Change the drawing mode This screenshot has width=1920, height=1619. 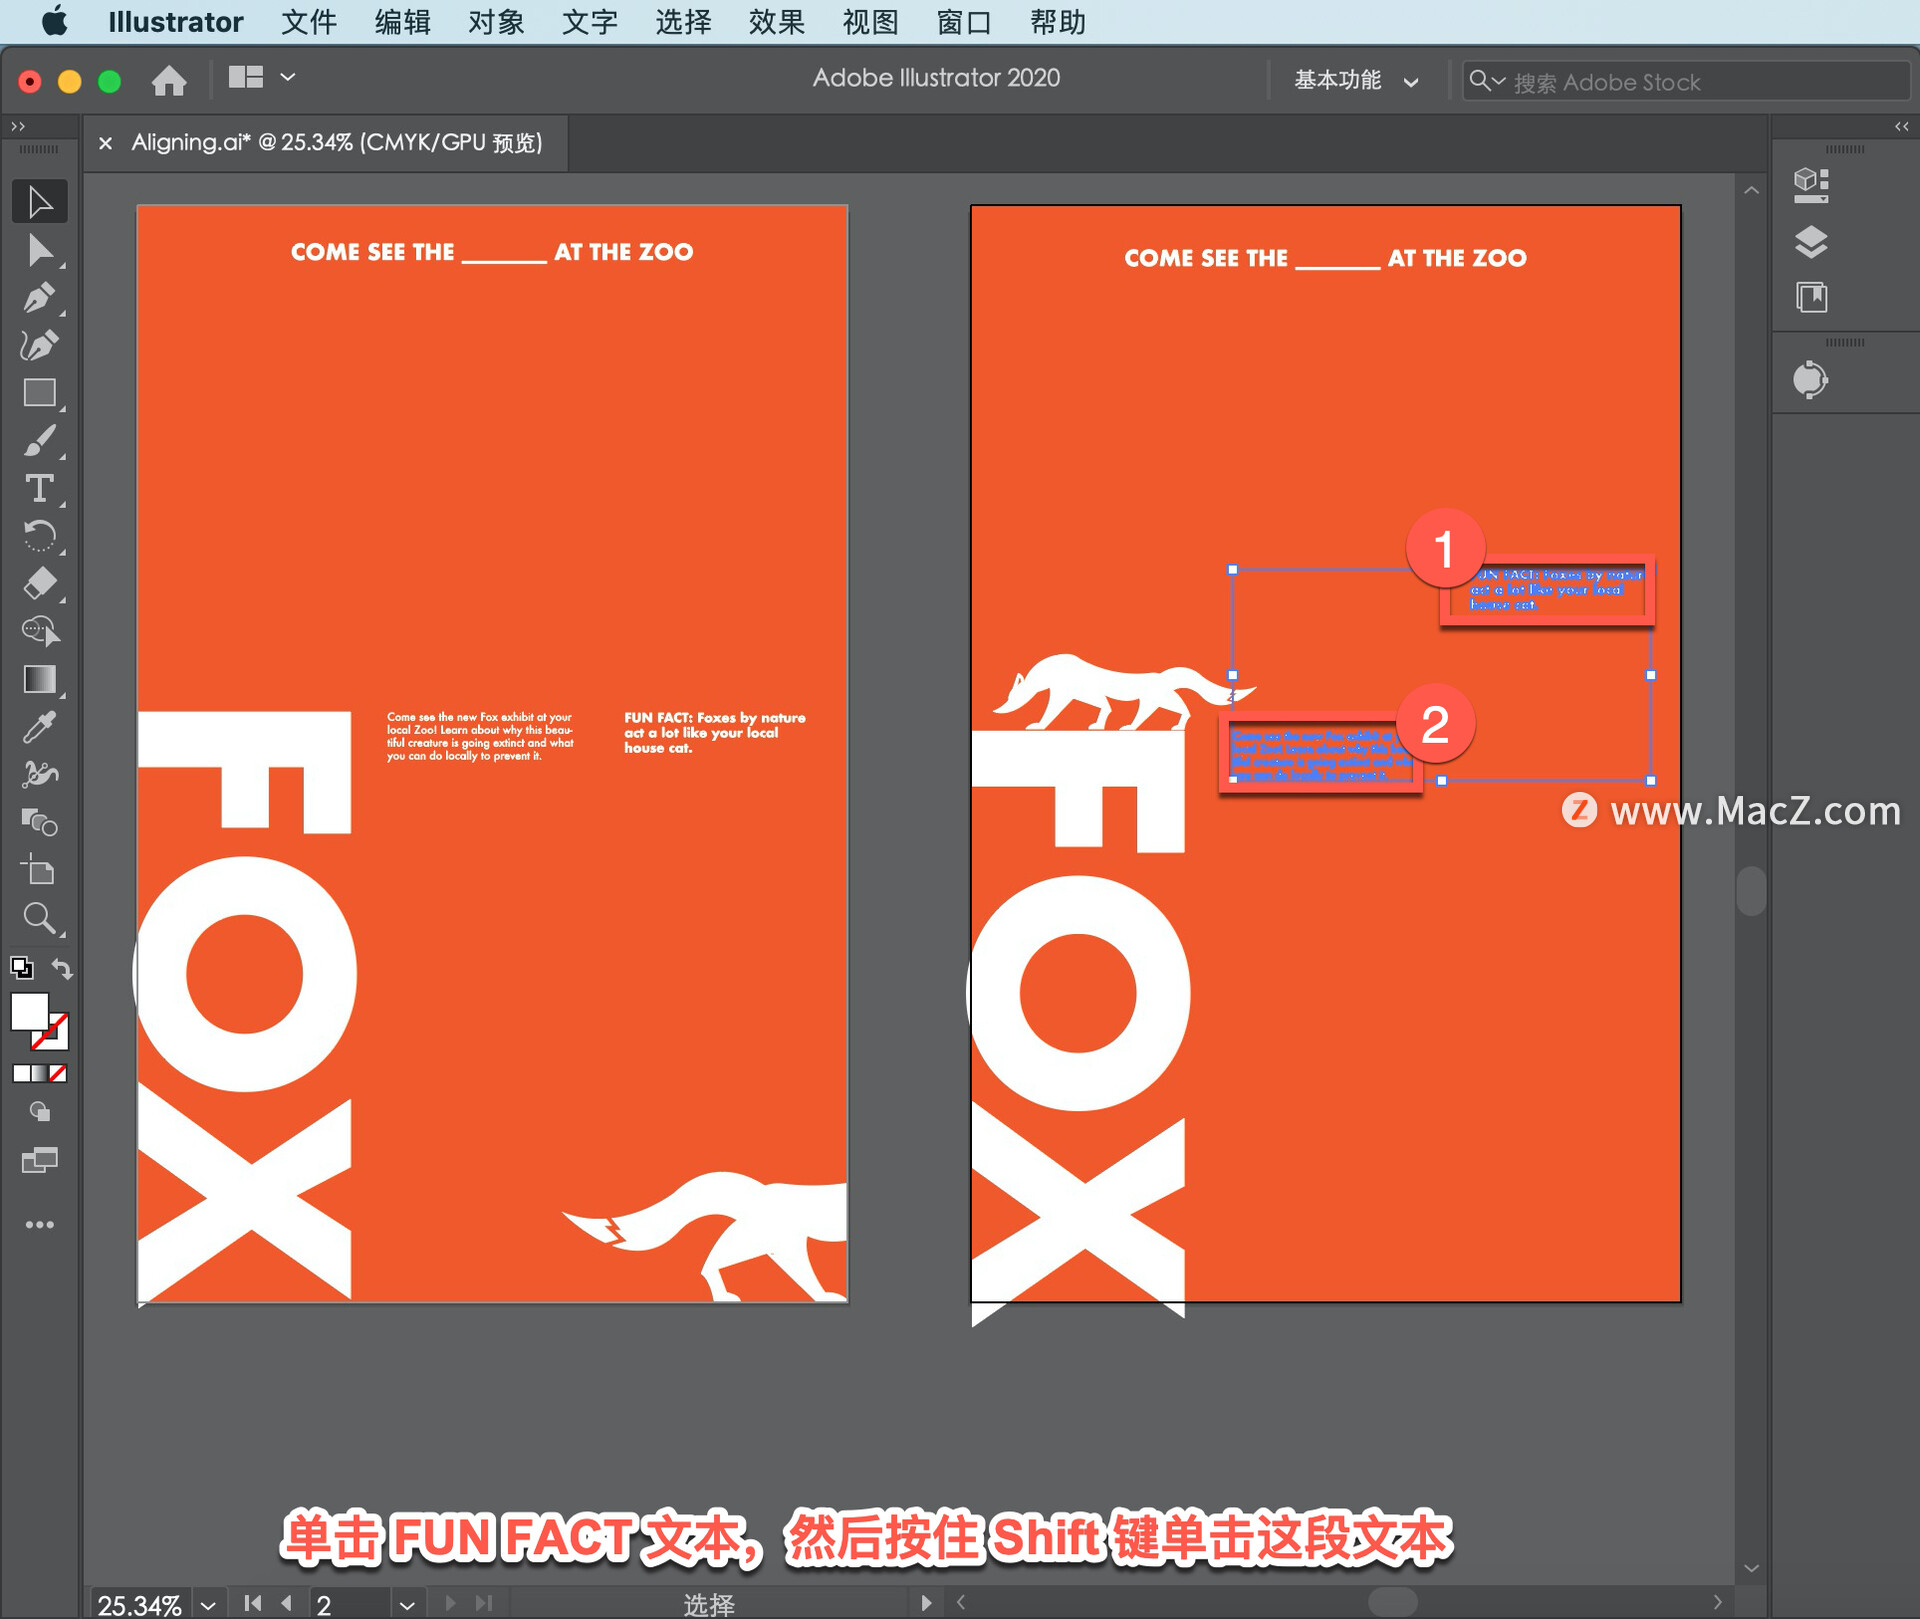(40, 1112)
